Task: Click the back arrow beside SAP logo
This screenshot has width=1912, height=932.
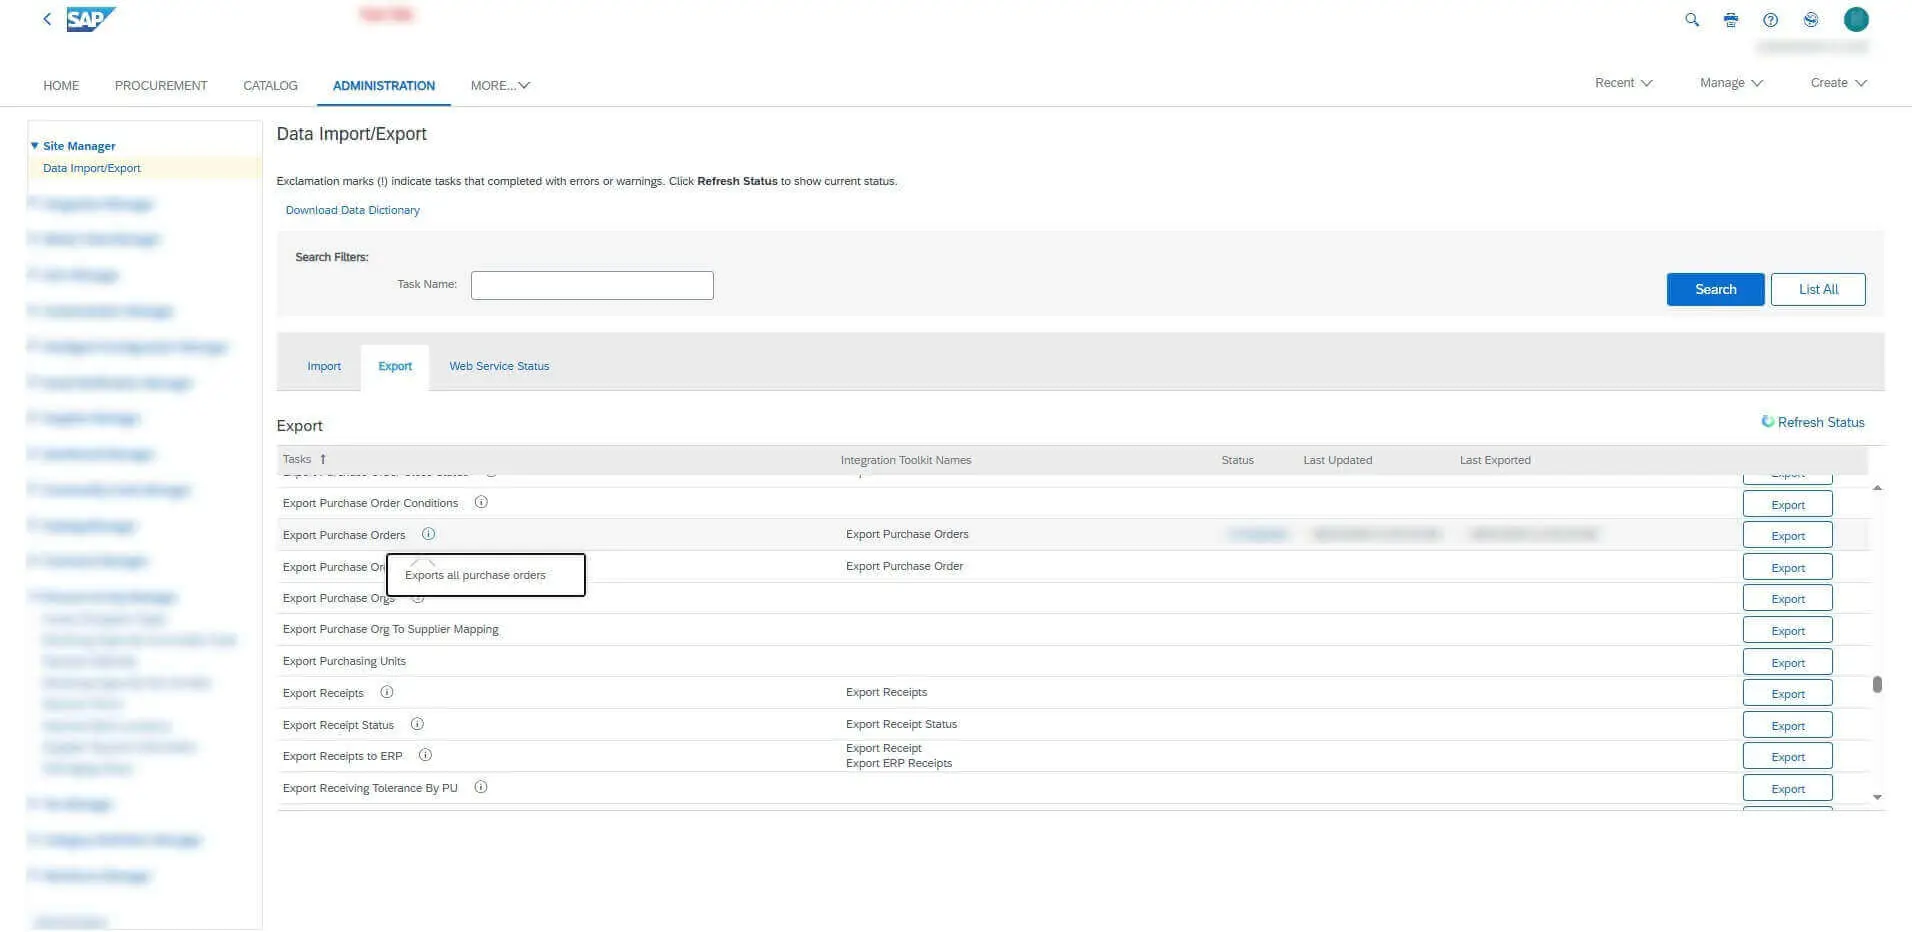Action: pyautogui.click(x=47, y=19)
